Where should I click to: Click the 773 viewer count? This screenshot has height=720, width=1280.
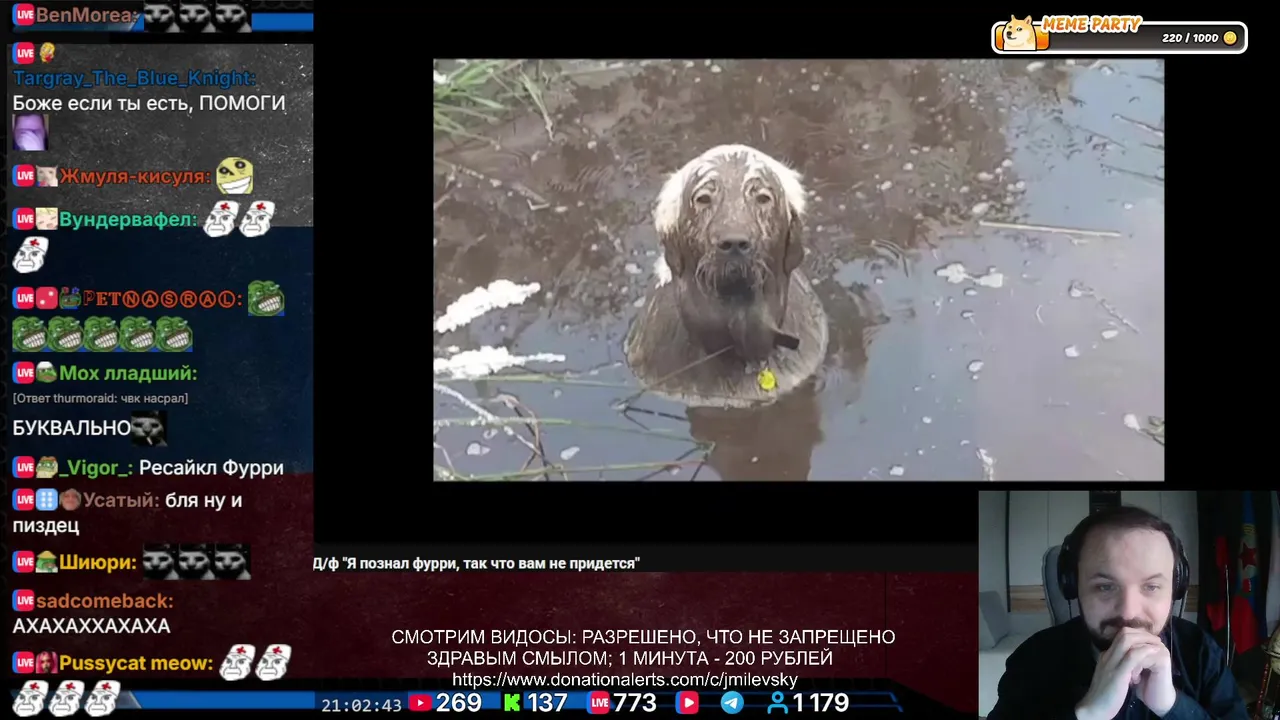pyautogui.click(x=635, y=703)
